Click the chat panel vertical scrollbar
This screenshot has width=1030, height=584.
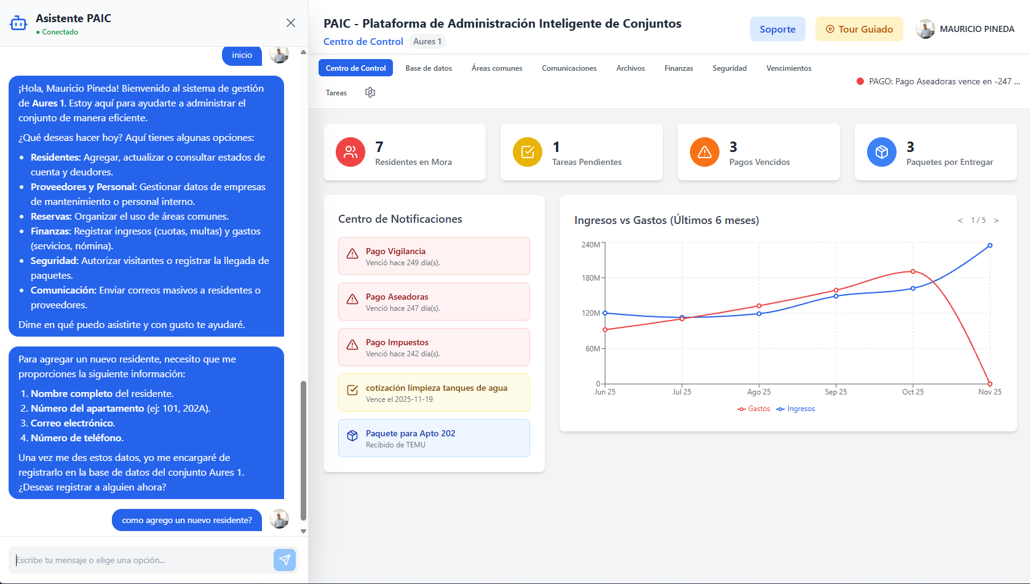click(303, 450)
